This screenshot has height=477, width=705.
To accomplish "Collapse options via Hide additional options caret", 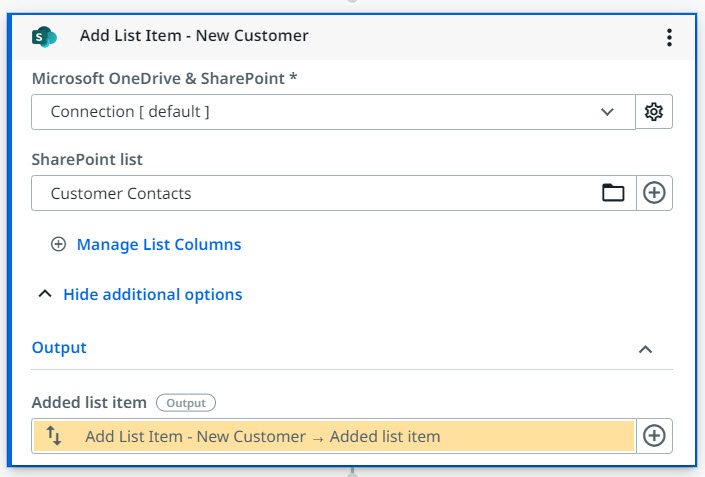I will (44, 295).
